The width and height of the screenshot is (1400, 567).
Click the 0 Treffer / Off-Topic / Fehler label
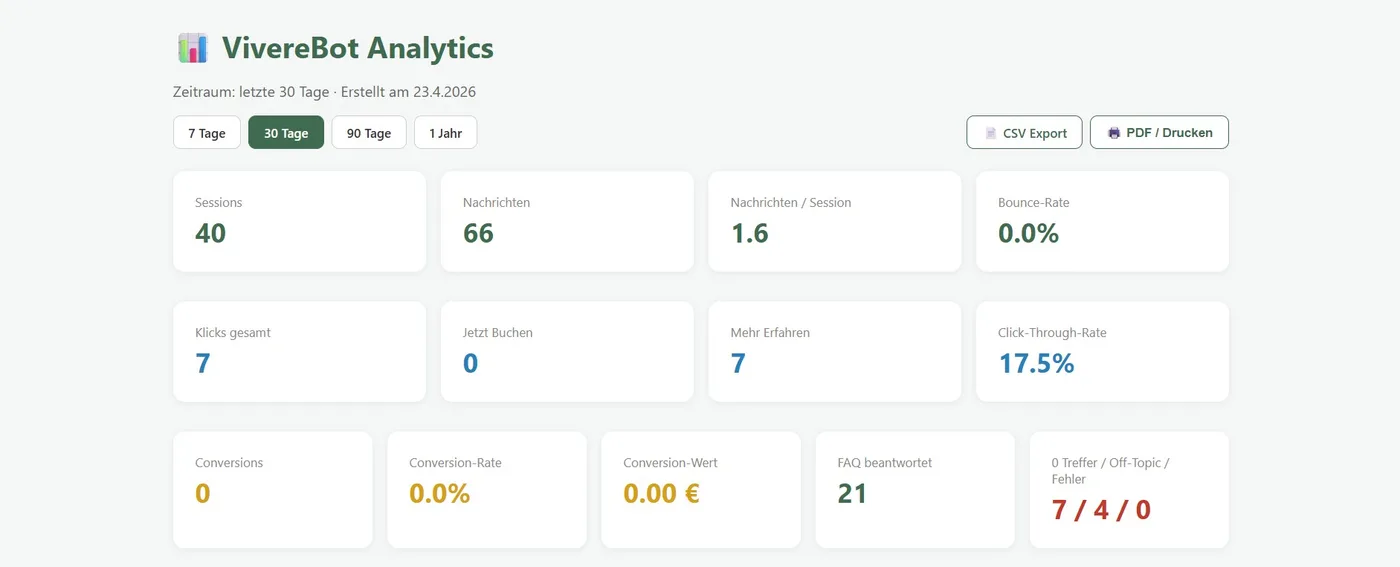click(1110, 470)
